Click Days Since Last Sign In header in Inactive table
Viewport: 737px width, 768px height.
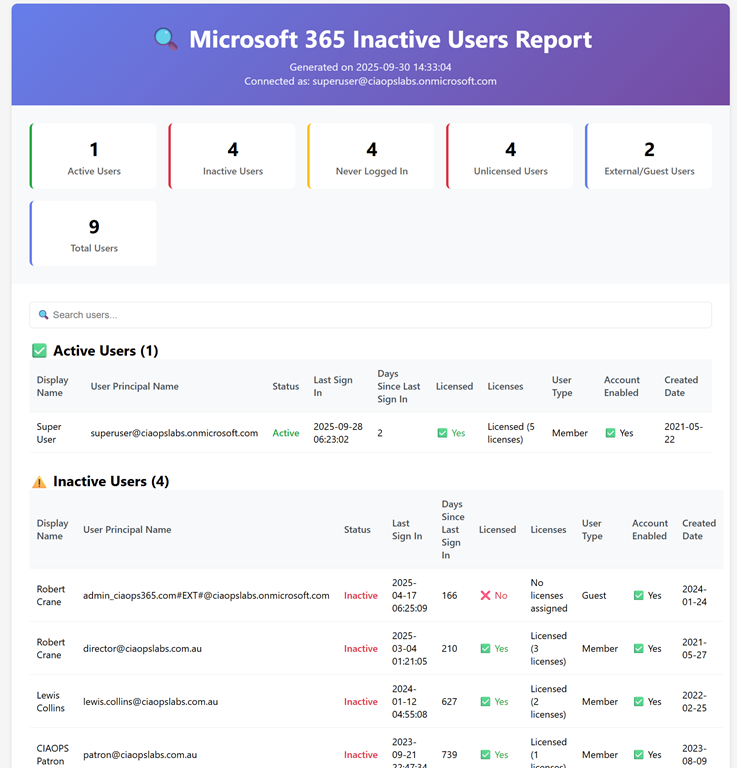click(453, 530)
